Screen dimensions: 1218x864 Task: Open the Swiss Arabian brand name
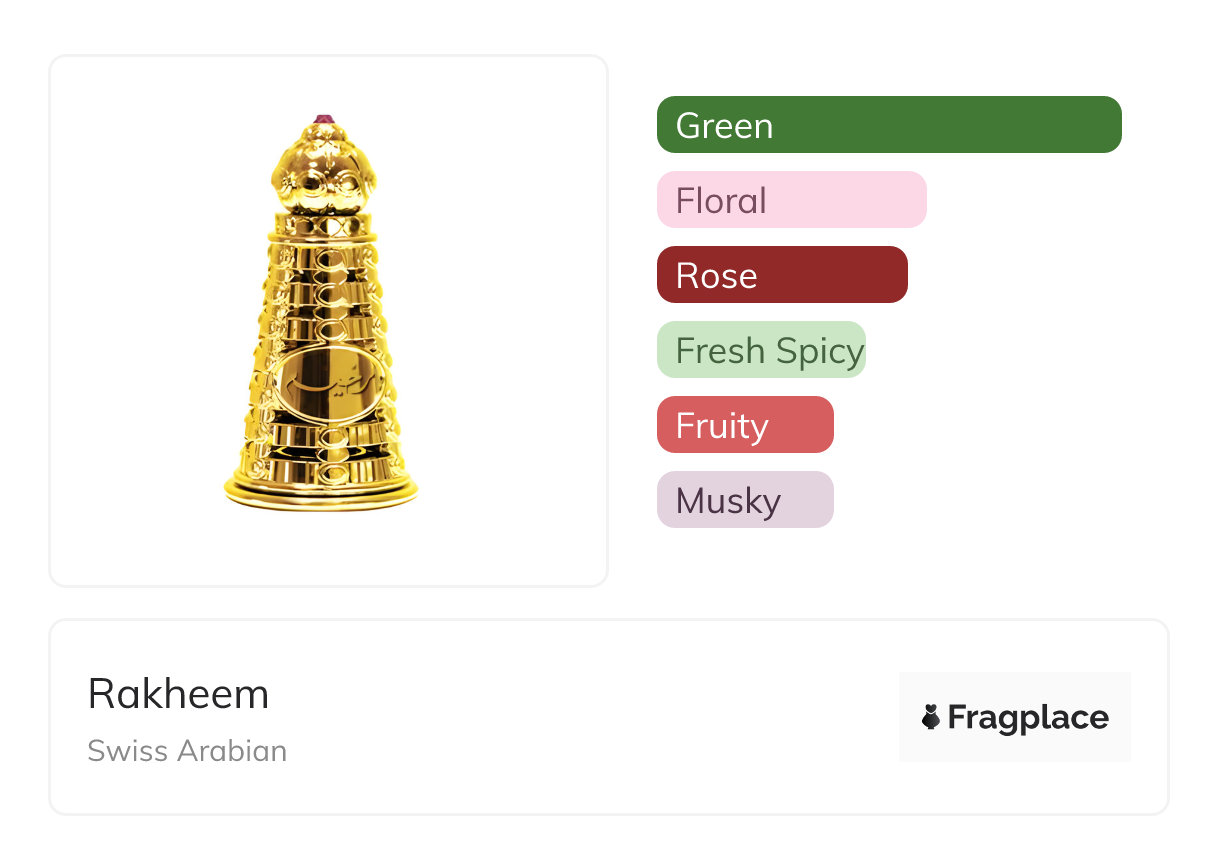pyautogui.click(x=187, y=750)
